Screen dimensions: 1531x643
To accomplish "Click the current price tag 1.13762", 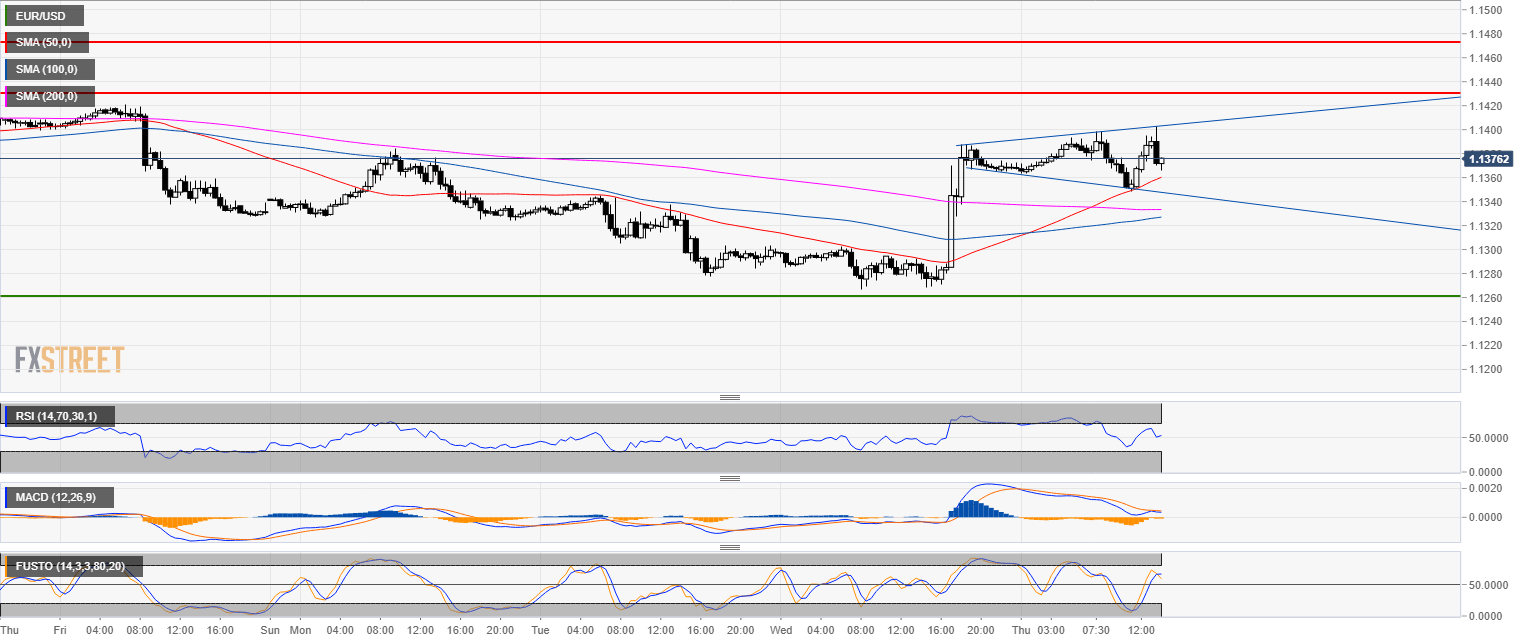I will [x=1490, y=158].
